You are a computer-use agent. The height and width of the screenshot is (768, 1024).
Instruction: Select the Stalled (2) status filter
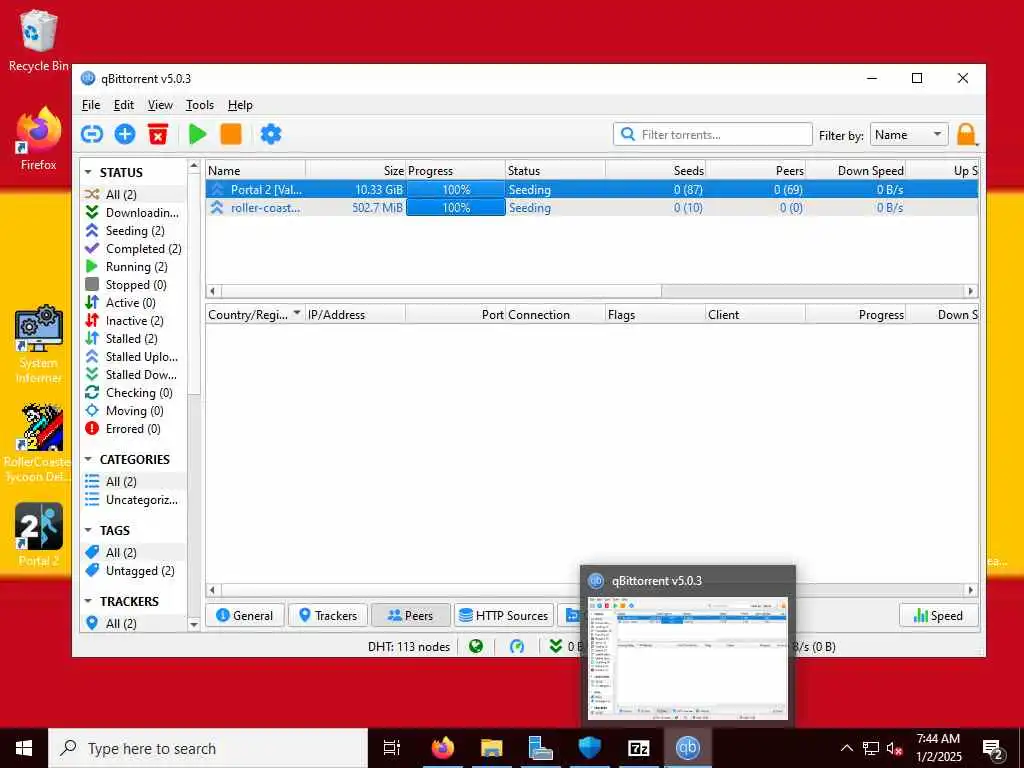pos(133,338)
